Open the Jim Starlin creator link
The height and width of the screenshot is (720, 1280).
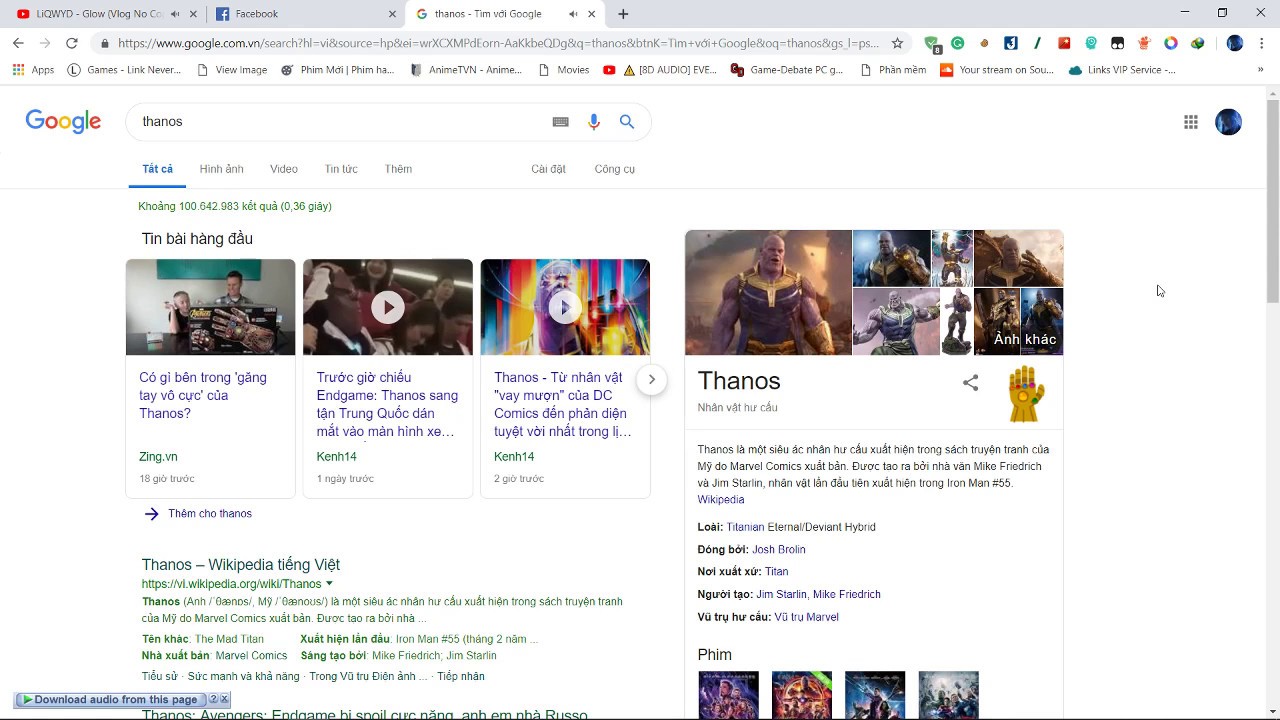tap(782, 595)
